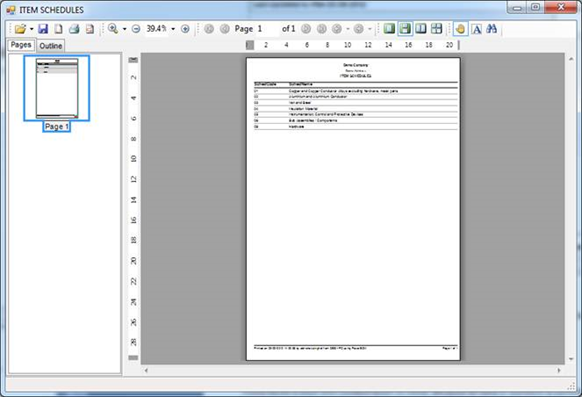Select the Page 1 thumbnail

(x=57, y=88)
